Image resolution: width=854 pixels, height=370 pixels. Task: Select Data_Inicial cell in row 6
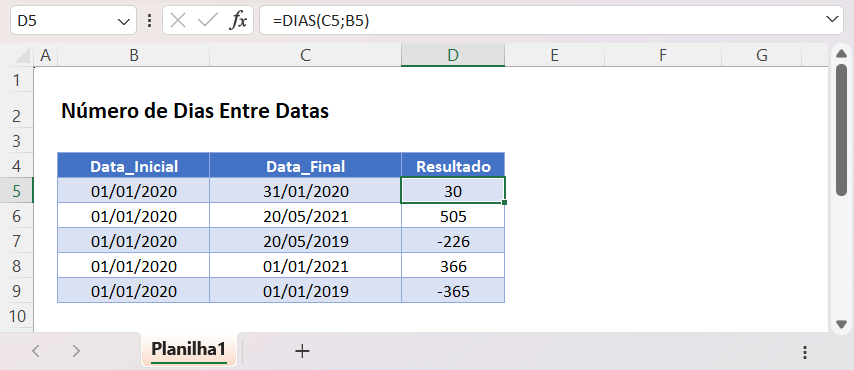[133, 216]
